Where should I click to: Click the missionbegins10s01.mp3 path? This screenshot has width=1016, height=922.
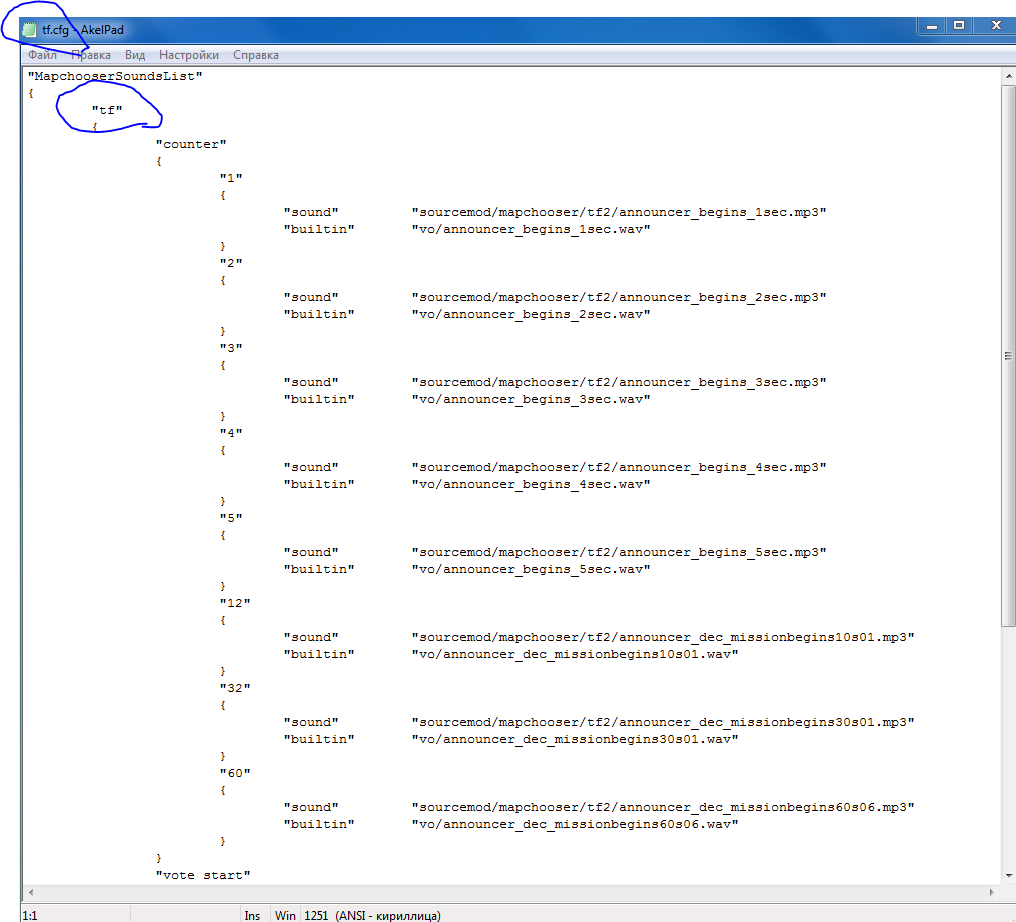click(663, 638)
